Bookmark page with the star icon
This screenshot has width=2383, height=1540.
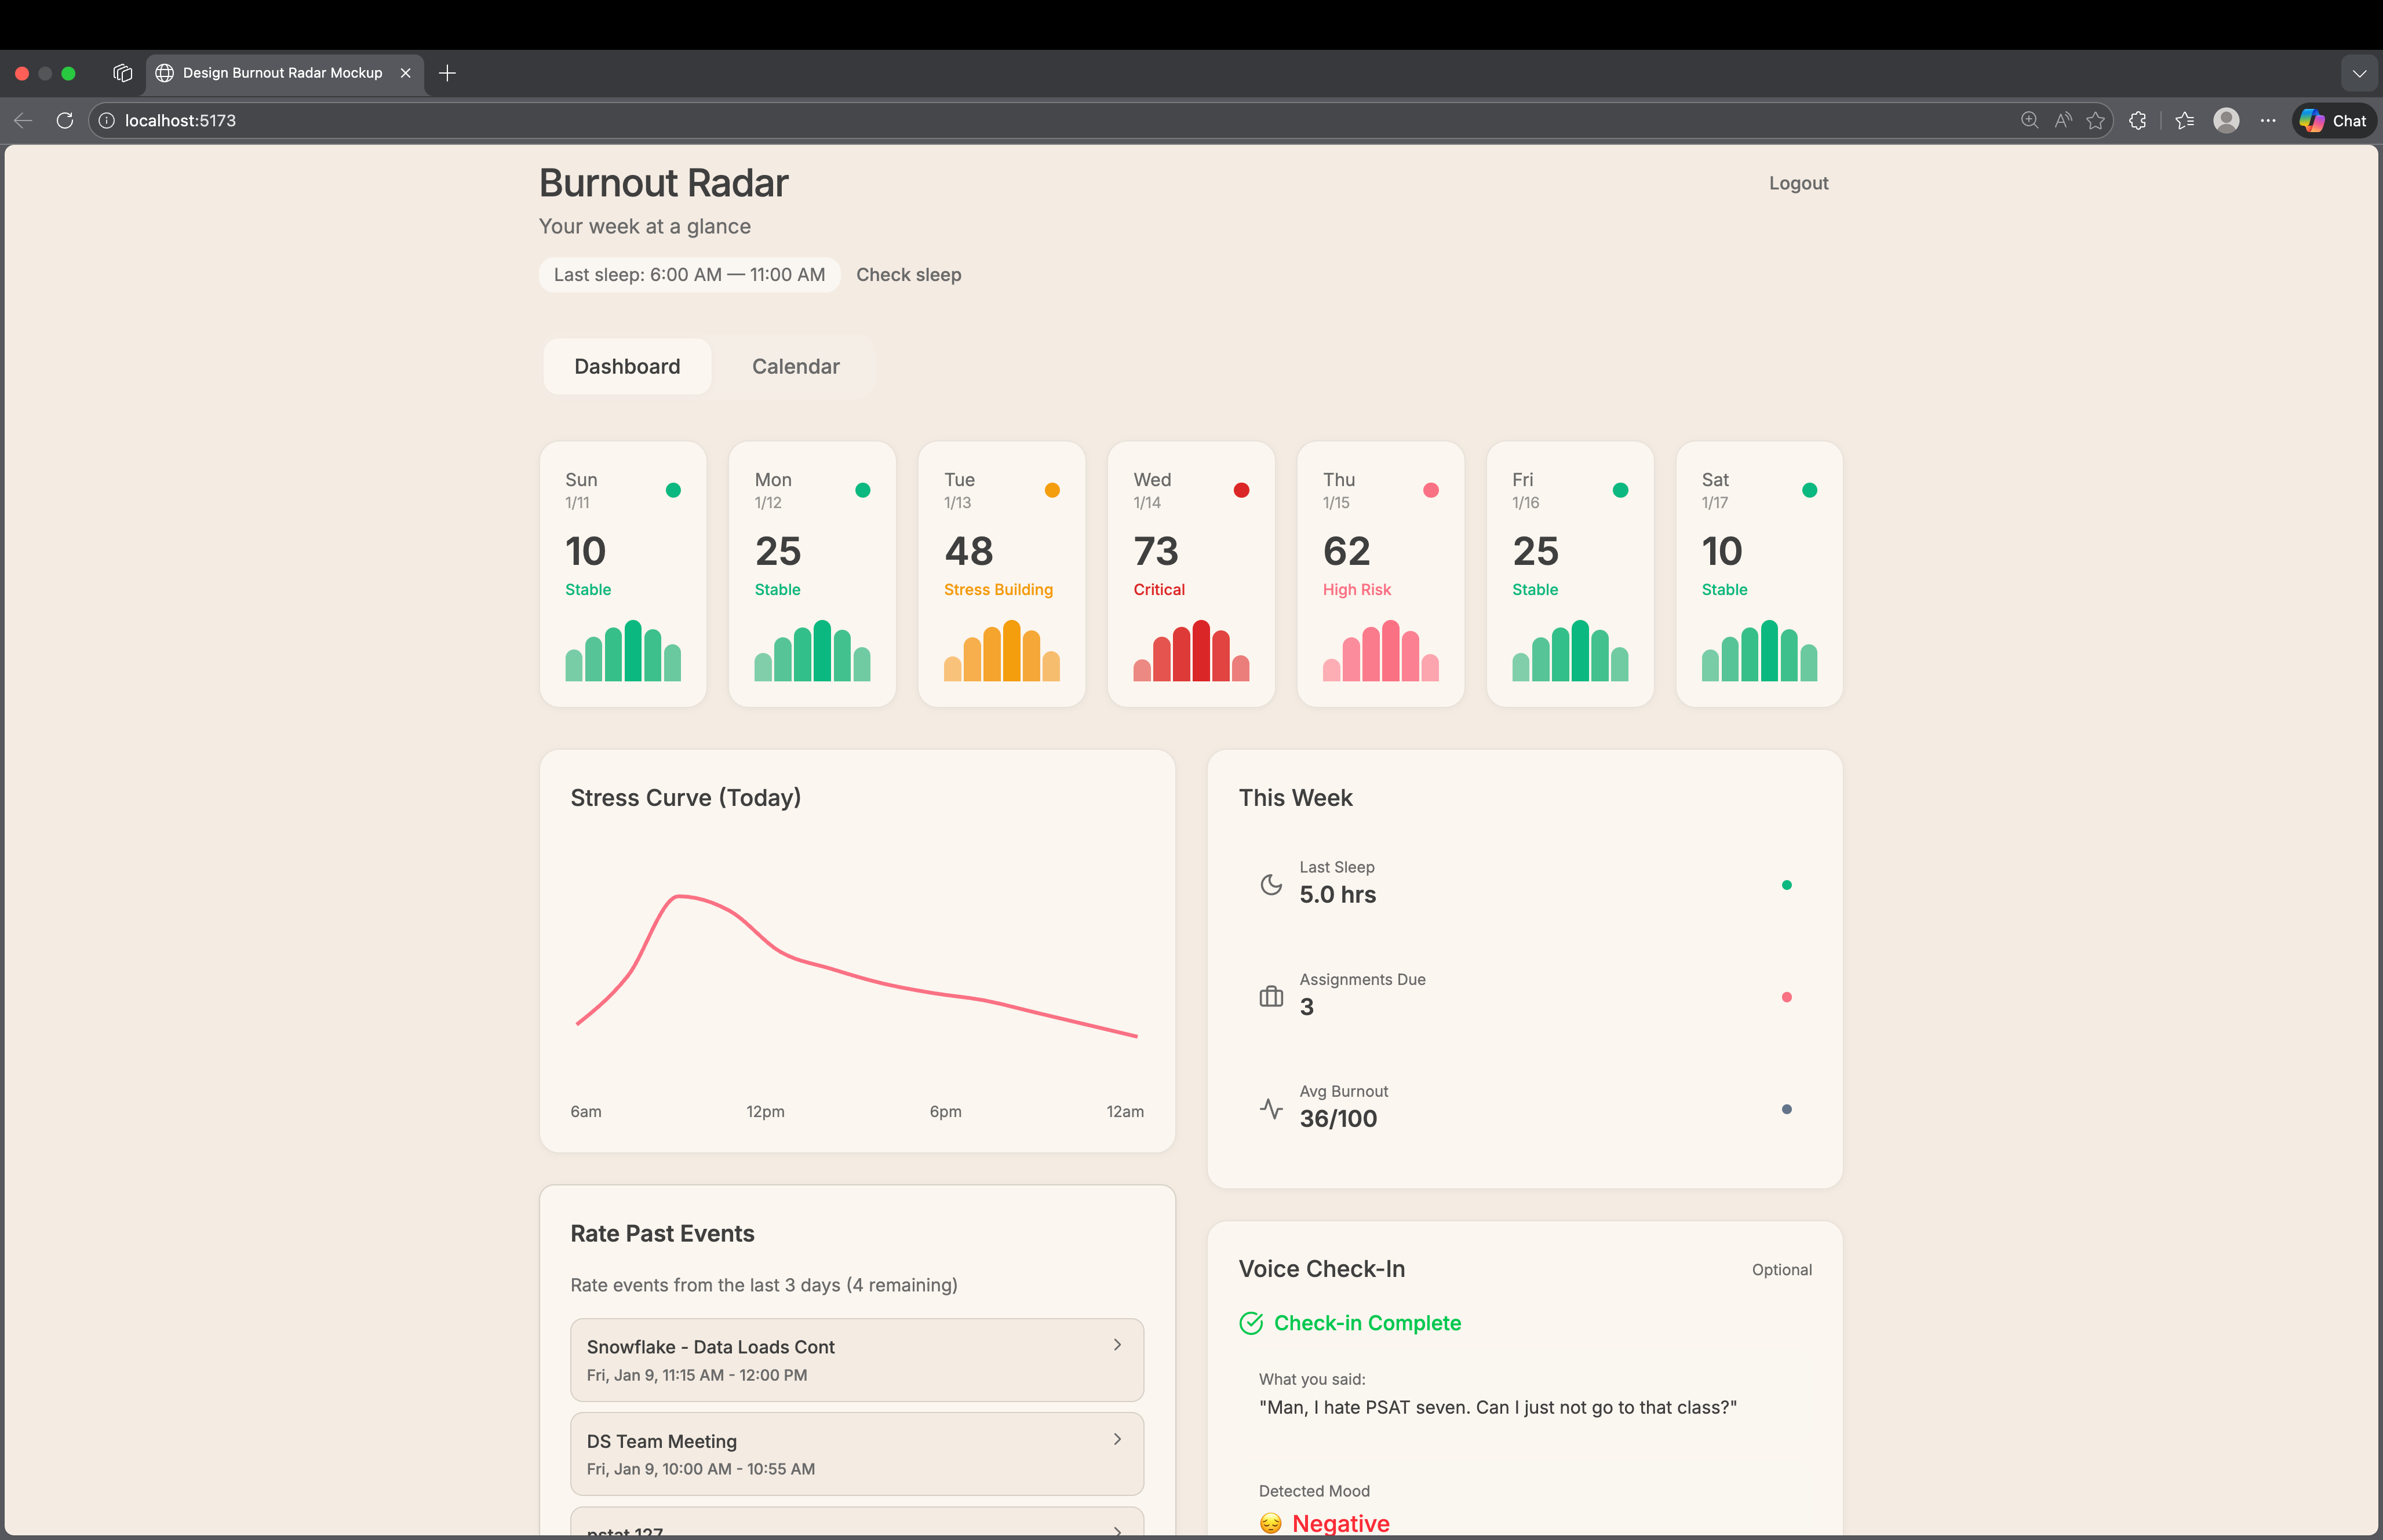(x=2095, y=120)
